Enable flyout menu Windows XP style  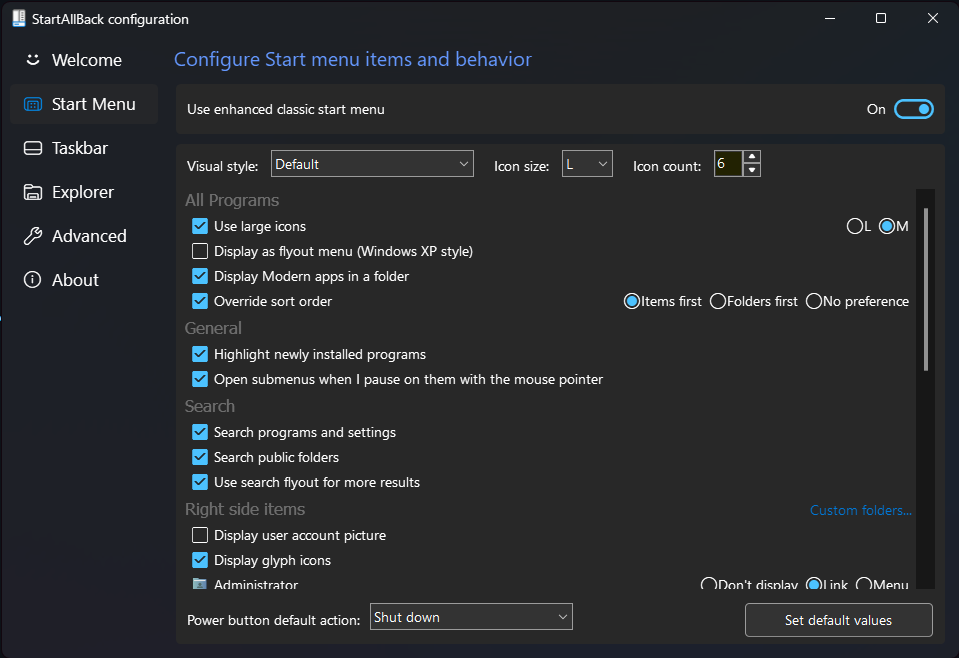pos(200,251)
